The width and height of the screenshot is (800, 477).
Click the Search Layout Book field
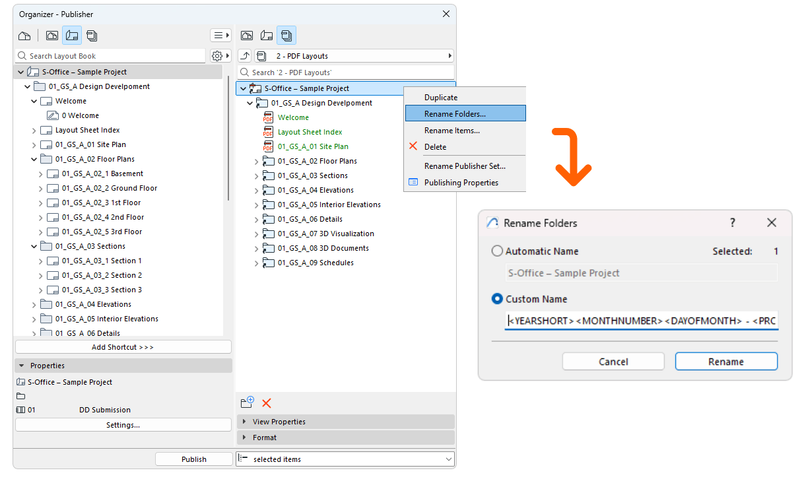pyautogui.click(x=111, y=56)
